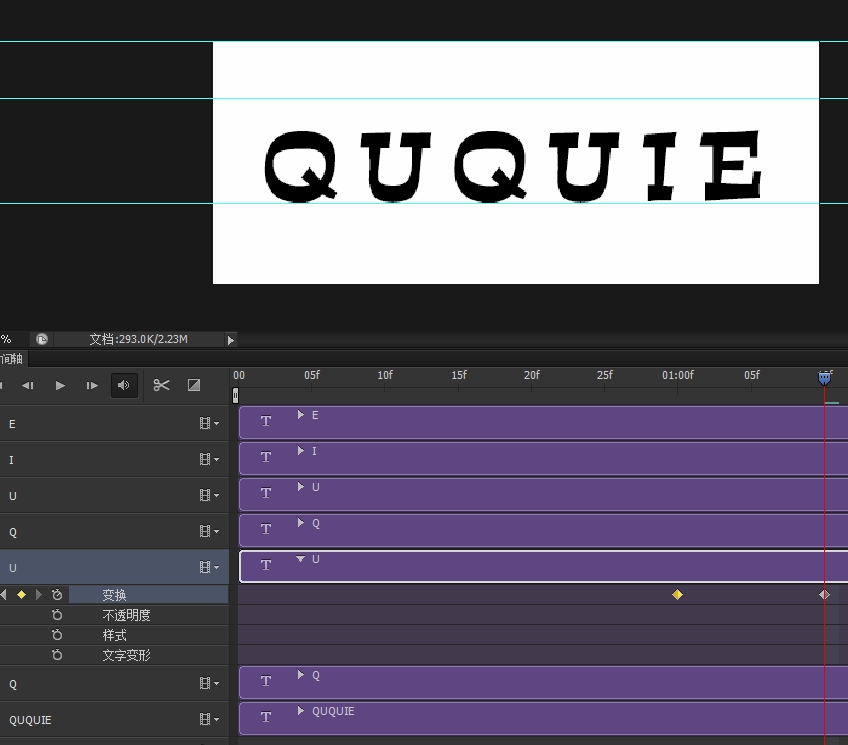848x745 pixels.
Task: Click the status bar circular icon beside 文档
Action: 42,339
